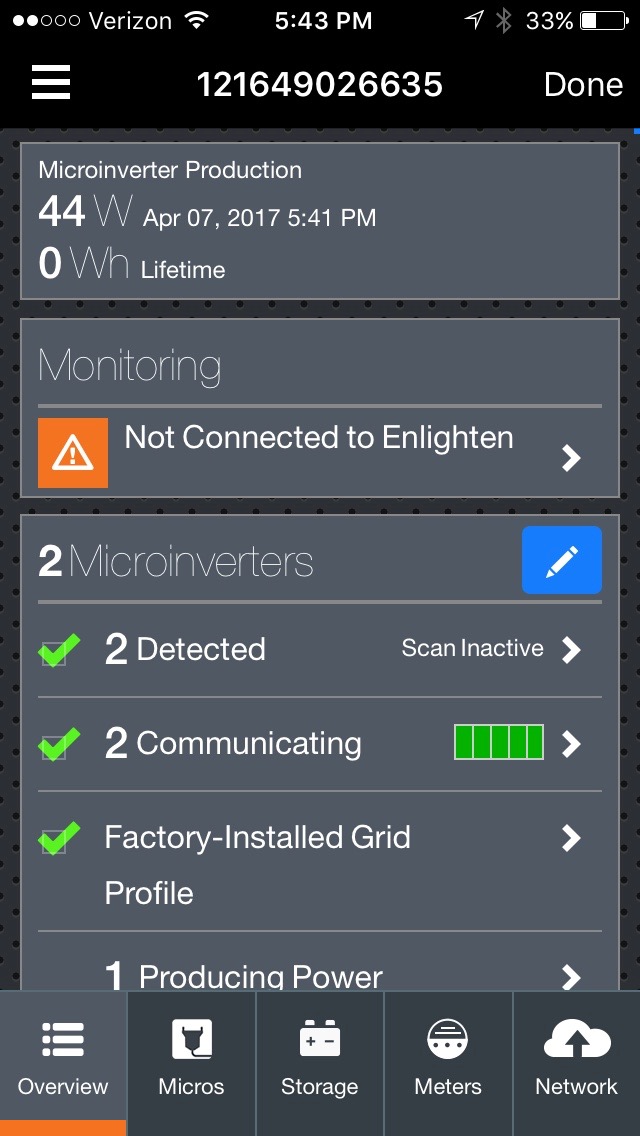Open Scan Inactive details chevron
Viewport: 640px width, 1136px height.
point(571,650)
